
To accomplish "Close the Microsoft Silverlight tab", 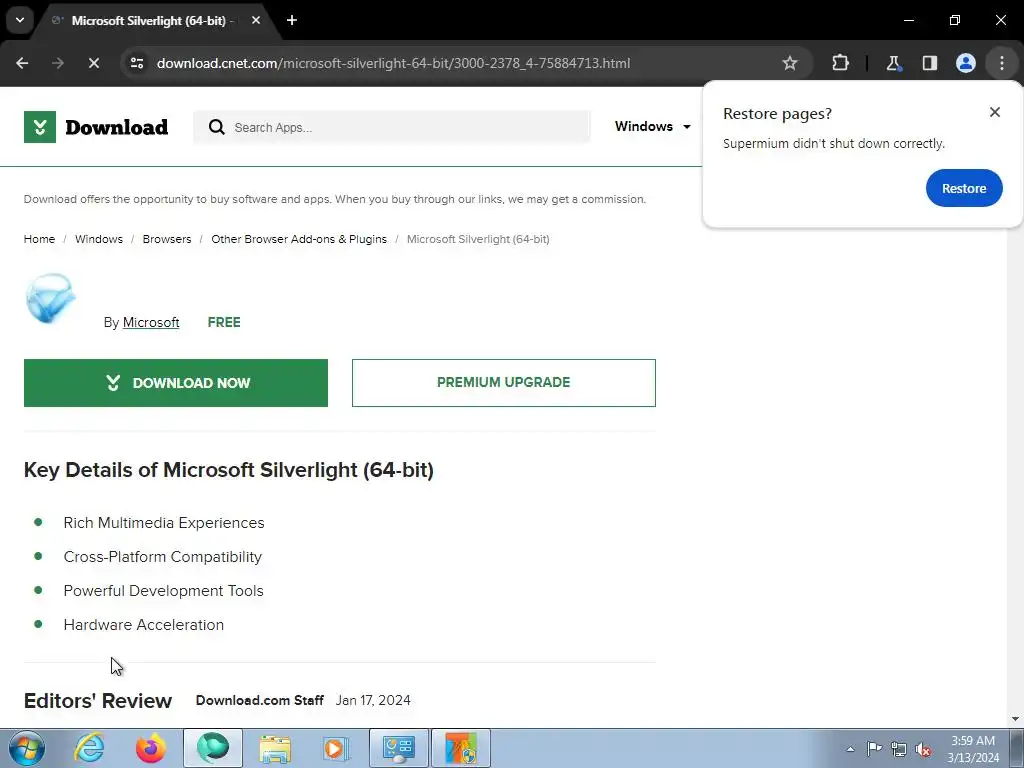I will click(256, 20).
